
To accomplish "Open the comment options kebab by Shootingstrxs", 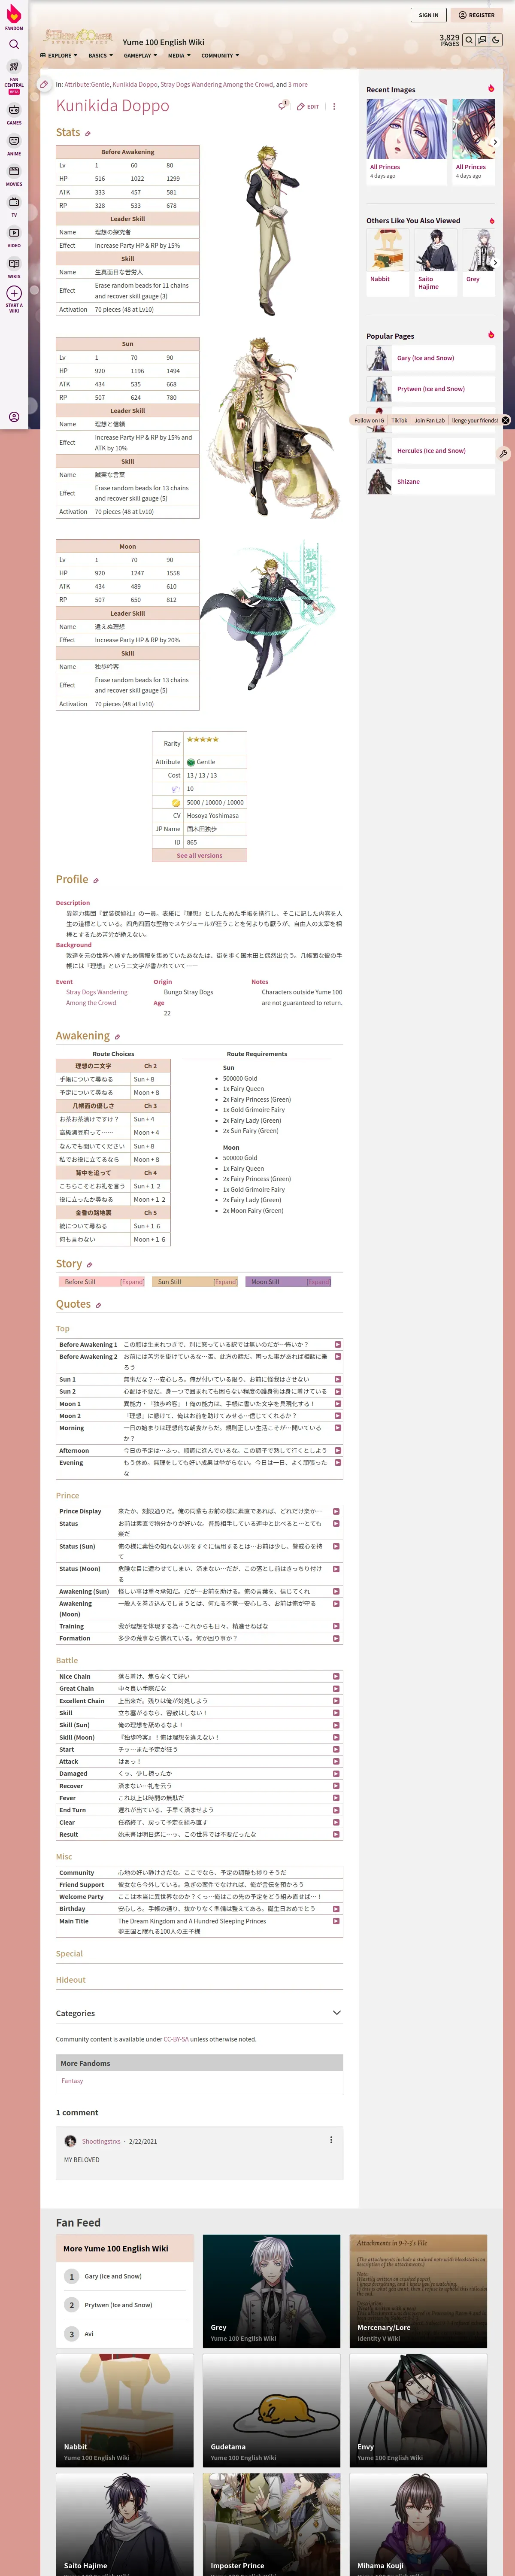I will click(x=331, y=2140).
